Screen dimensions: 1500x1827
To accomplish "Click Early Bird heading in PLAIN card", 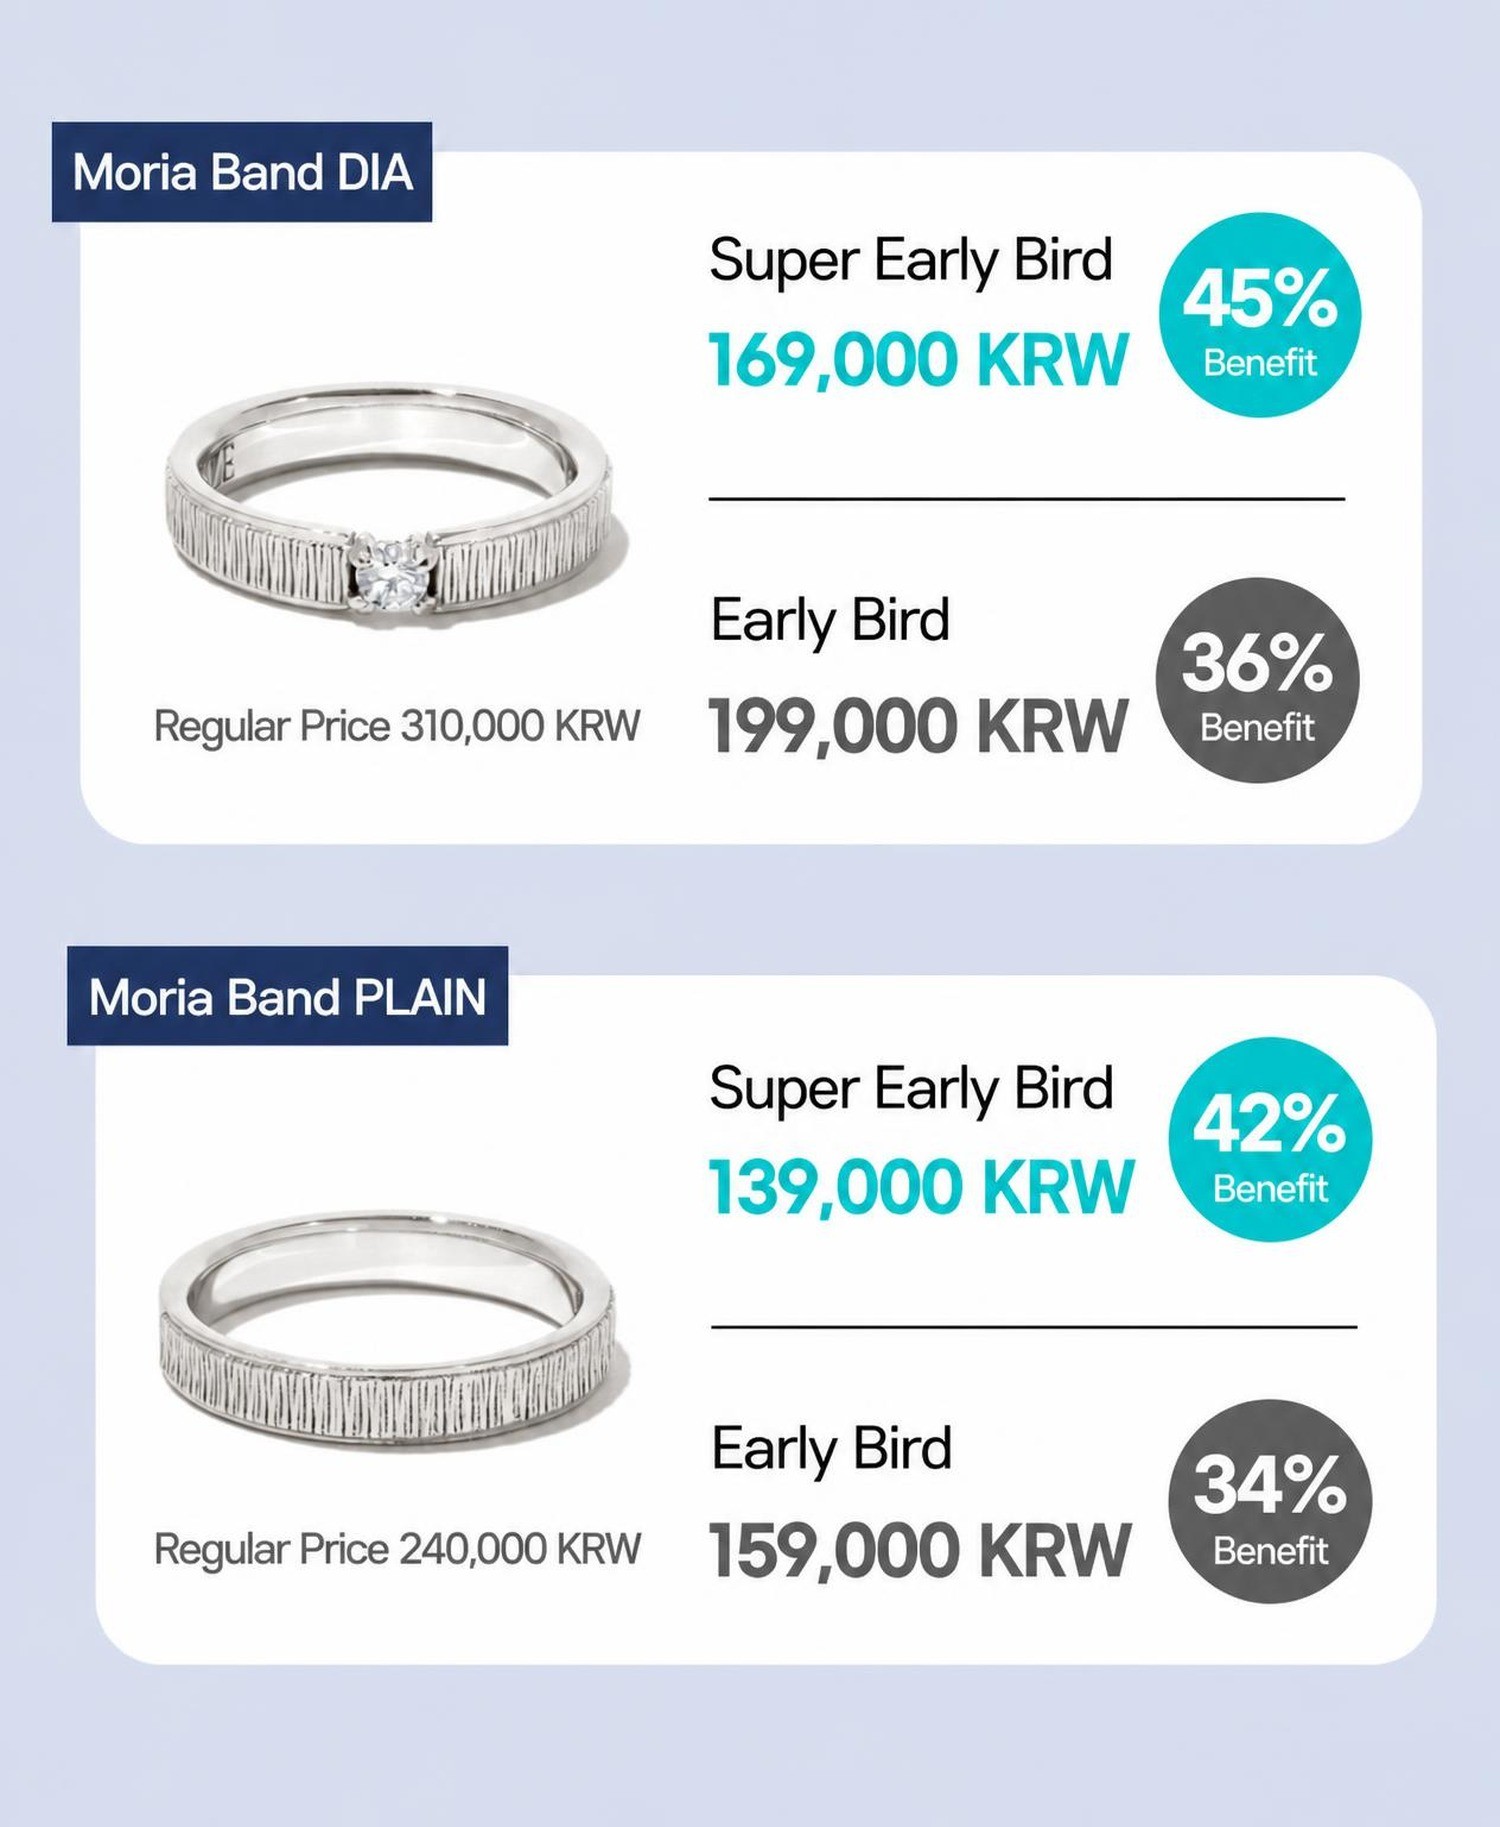I will pyautogui.click(x=831, y=1450).
